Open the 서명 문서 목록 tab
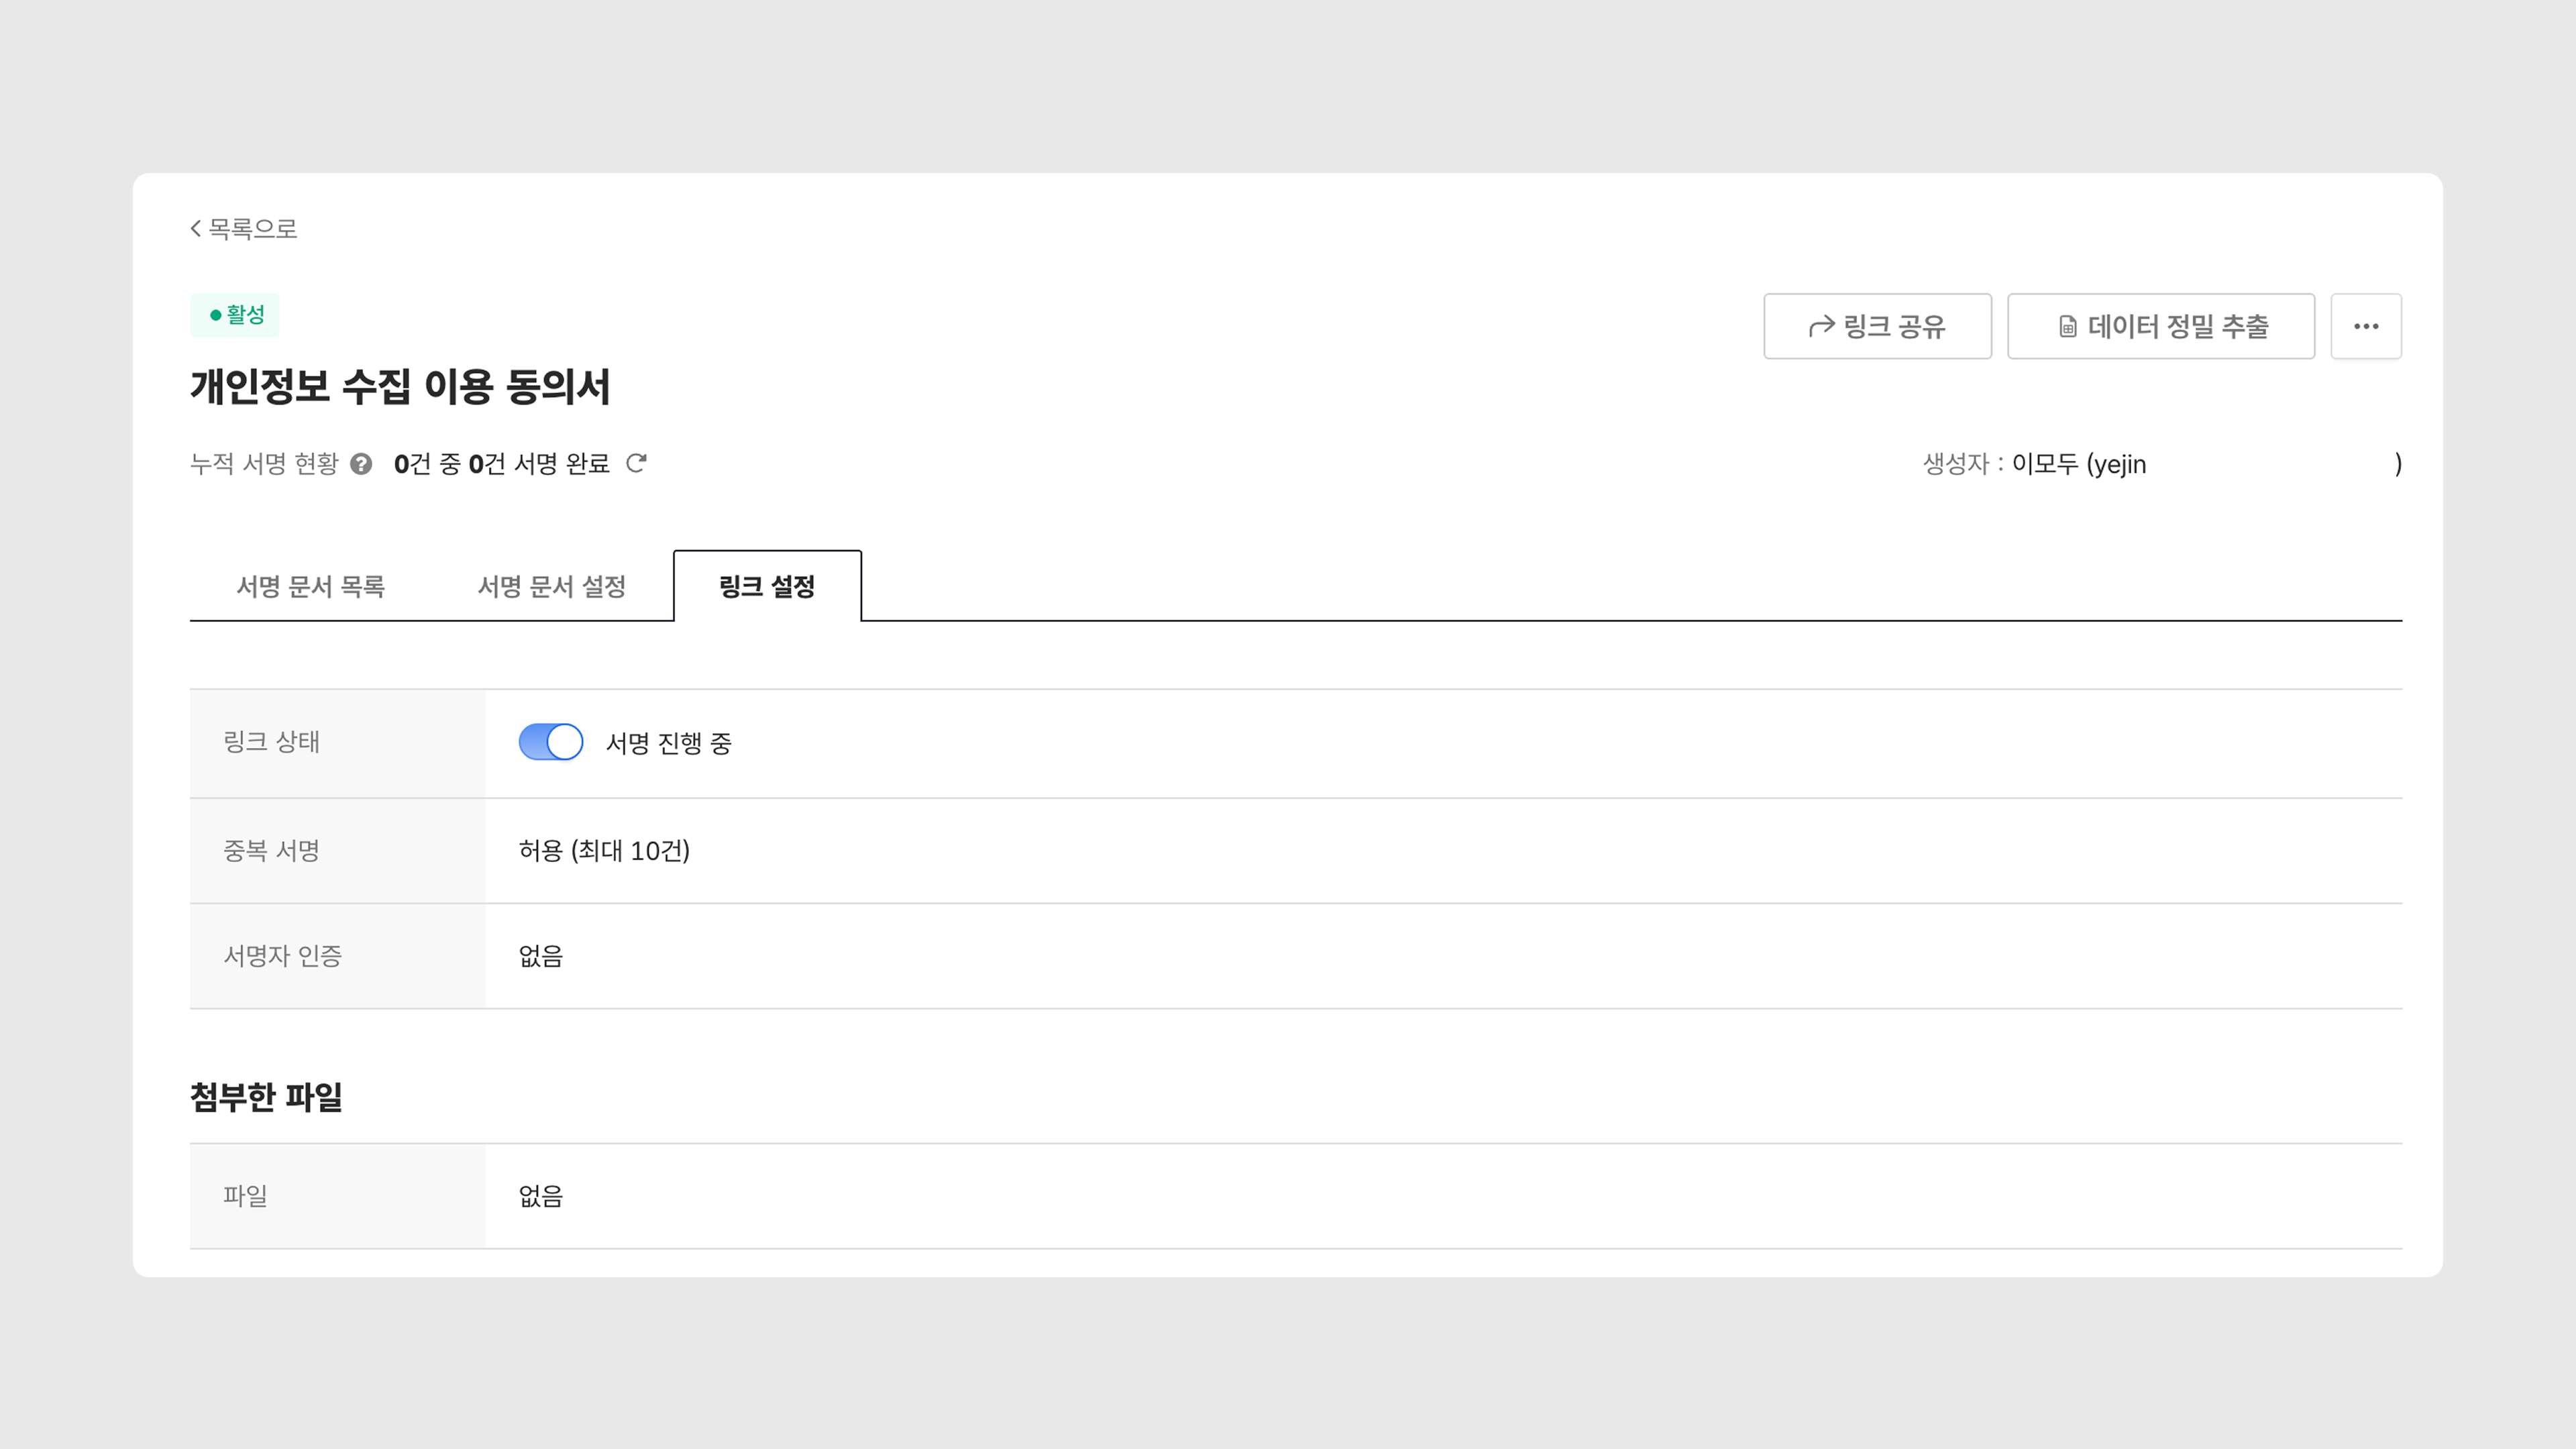This screenshot has height=1449, width=2576. pyautogui.click(x=310, y=586)
